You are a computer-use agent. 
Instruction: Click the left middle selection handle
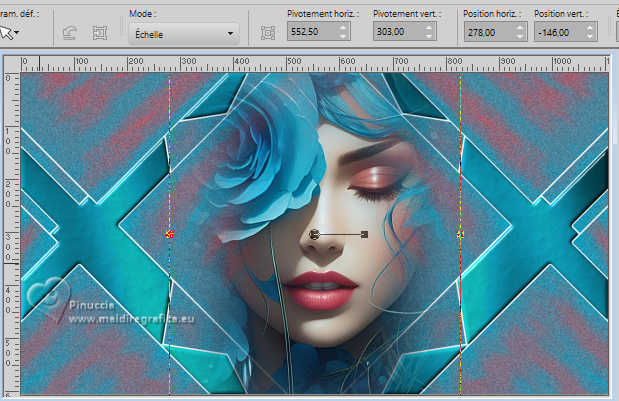(x=169, y=235)
